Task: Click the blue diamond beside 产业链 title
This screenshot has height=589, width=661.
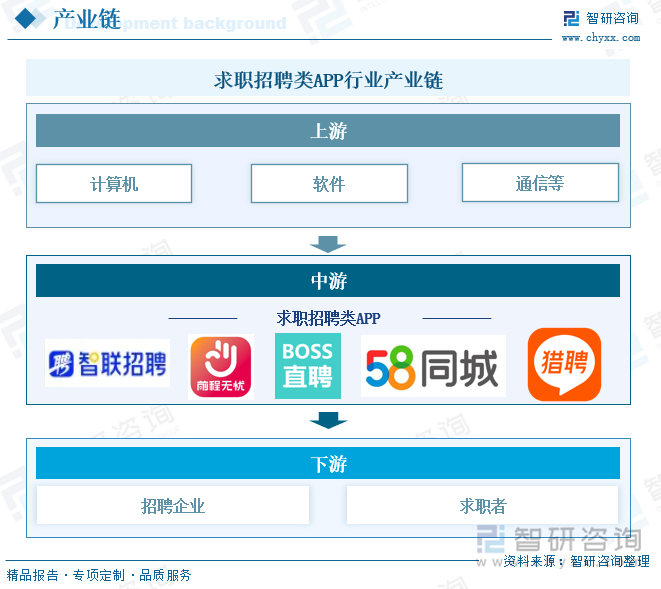Action: click(x=25, y=19)
